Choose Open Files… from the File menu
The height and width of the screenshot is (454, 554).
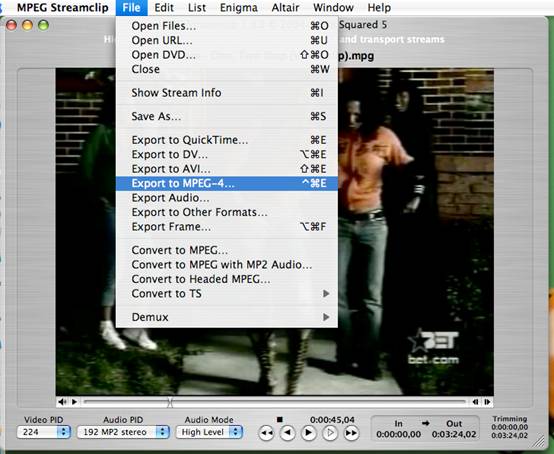[226, 26]
